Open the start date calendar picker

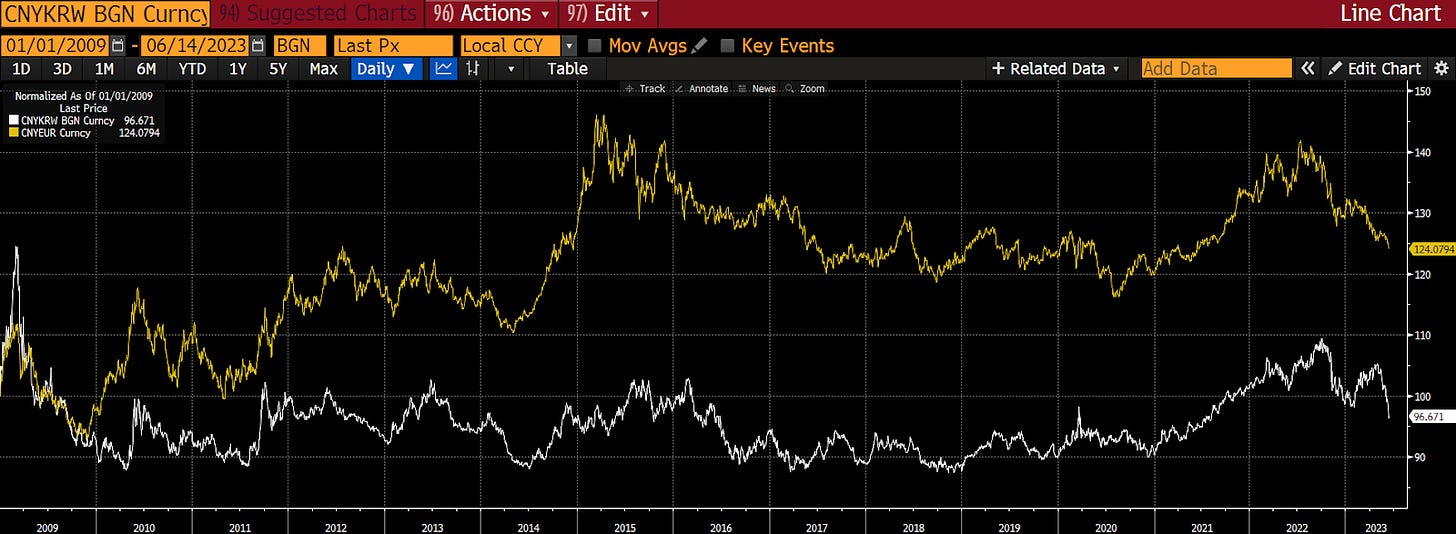(x=120, y=45)
